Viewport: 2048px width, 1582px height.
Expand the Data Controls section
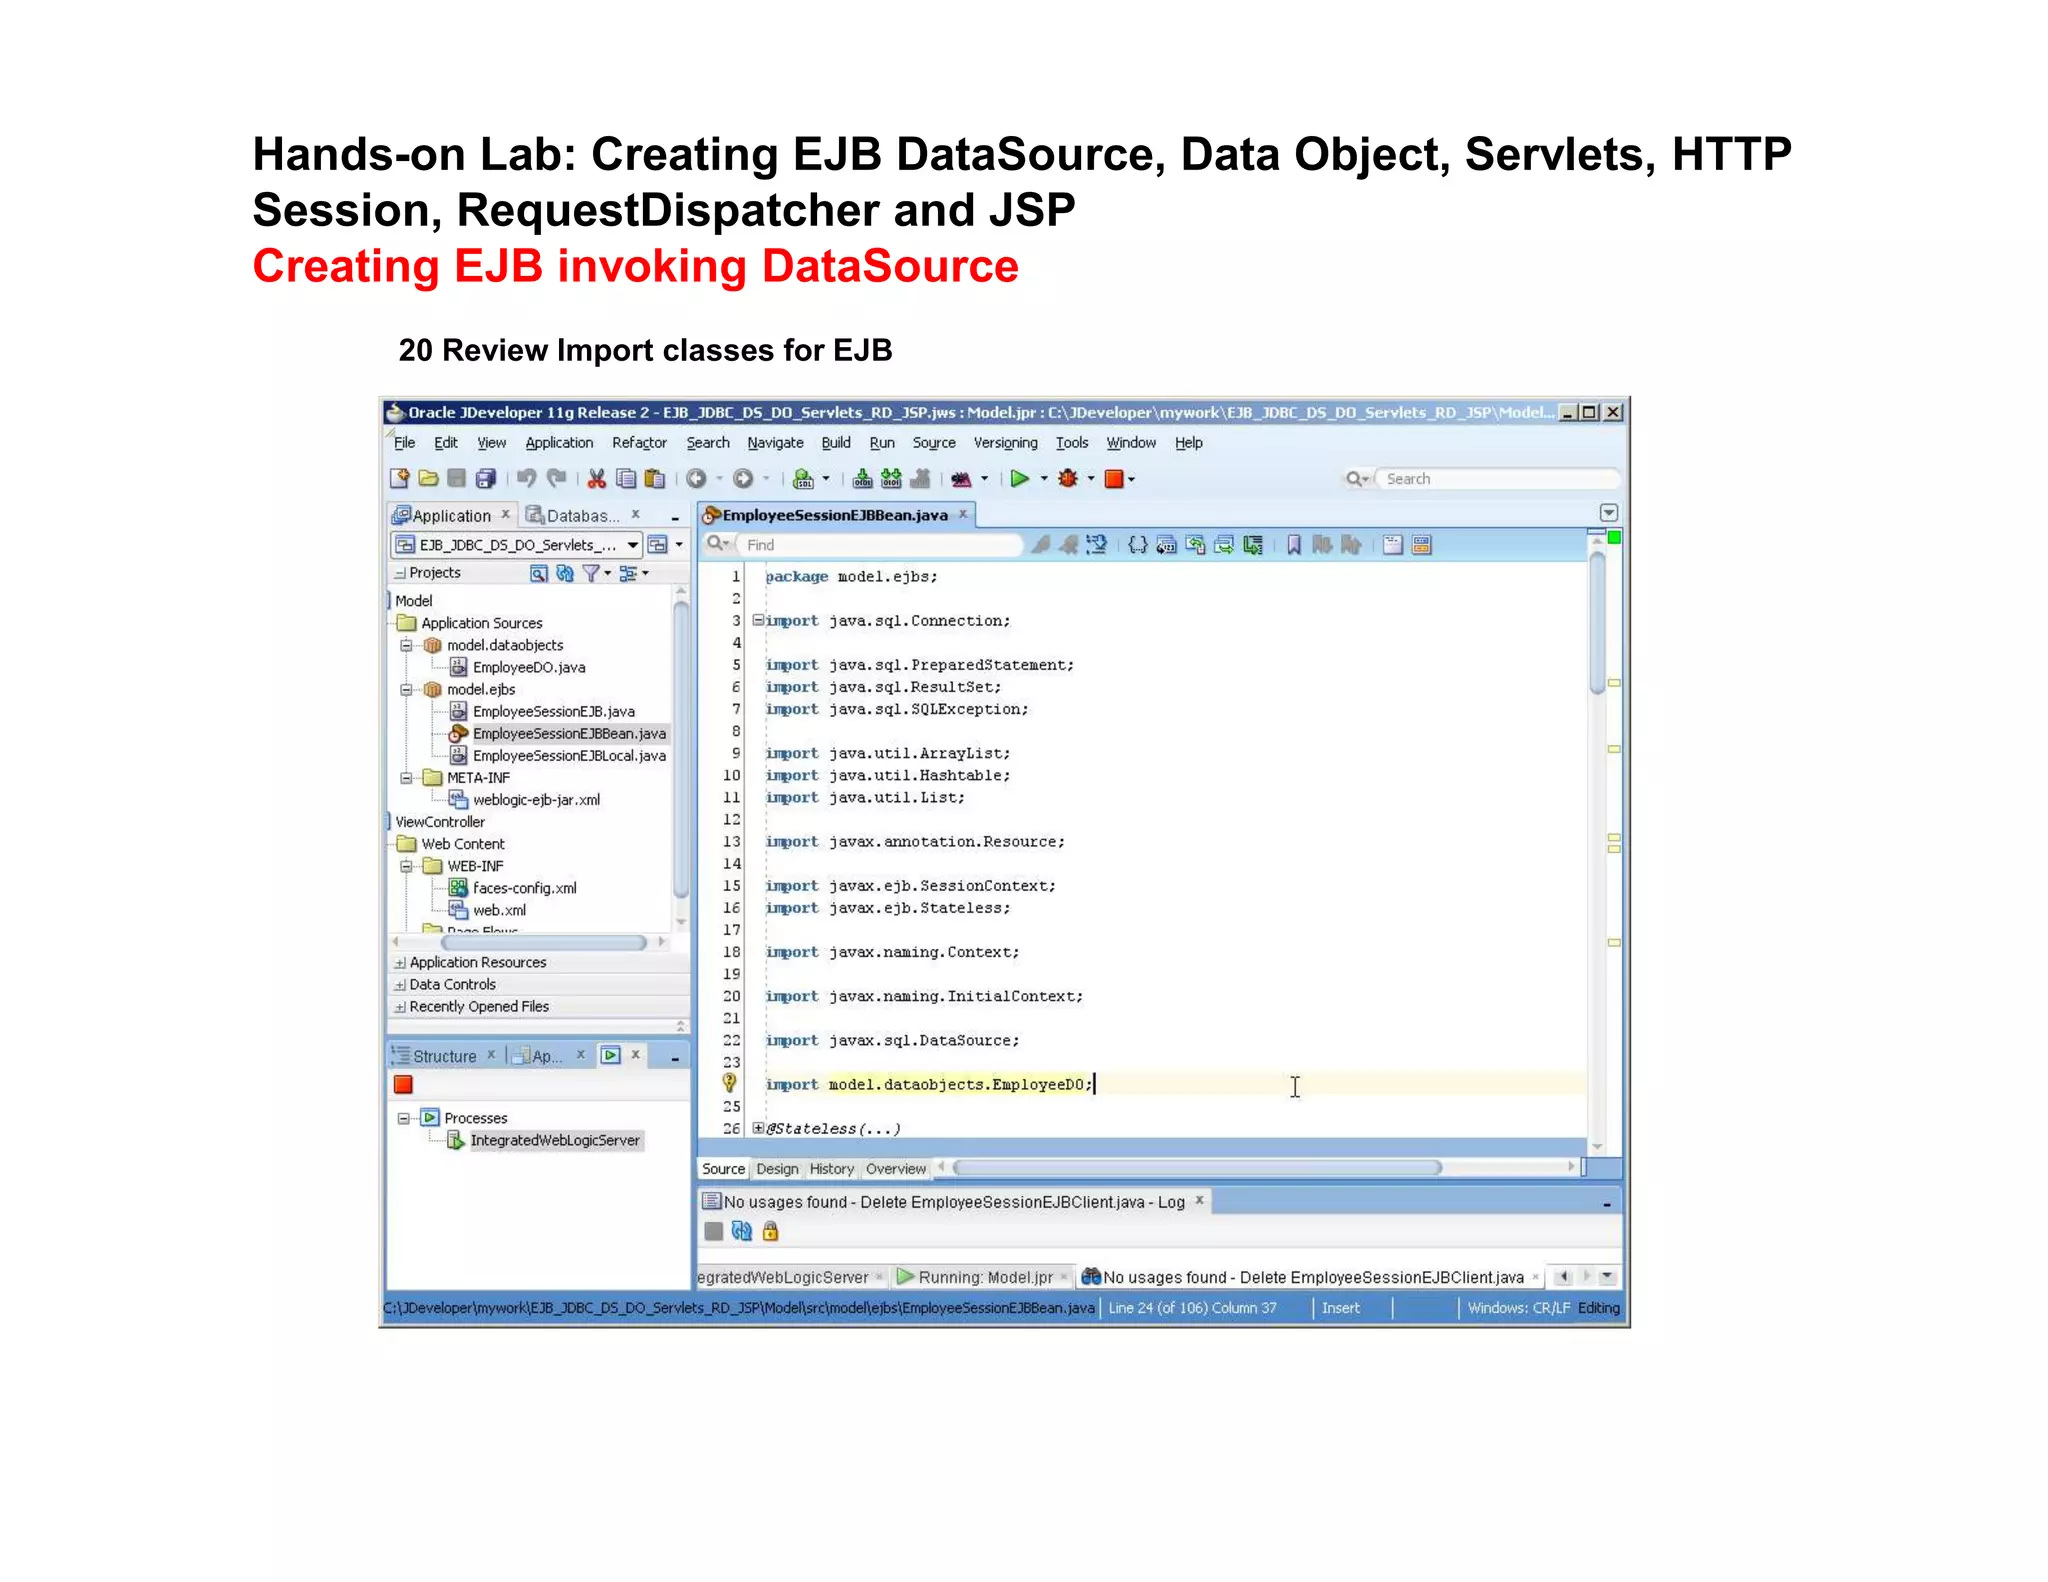coord(400,985)
